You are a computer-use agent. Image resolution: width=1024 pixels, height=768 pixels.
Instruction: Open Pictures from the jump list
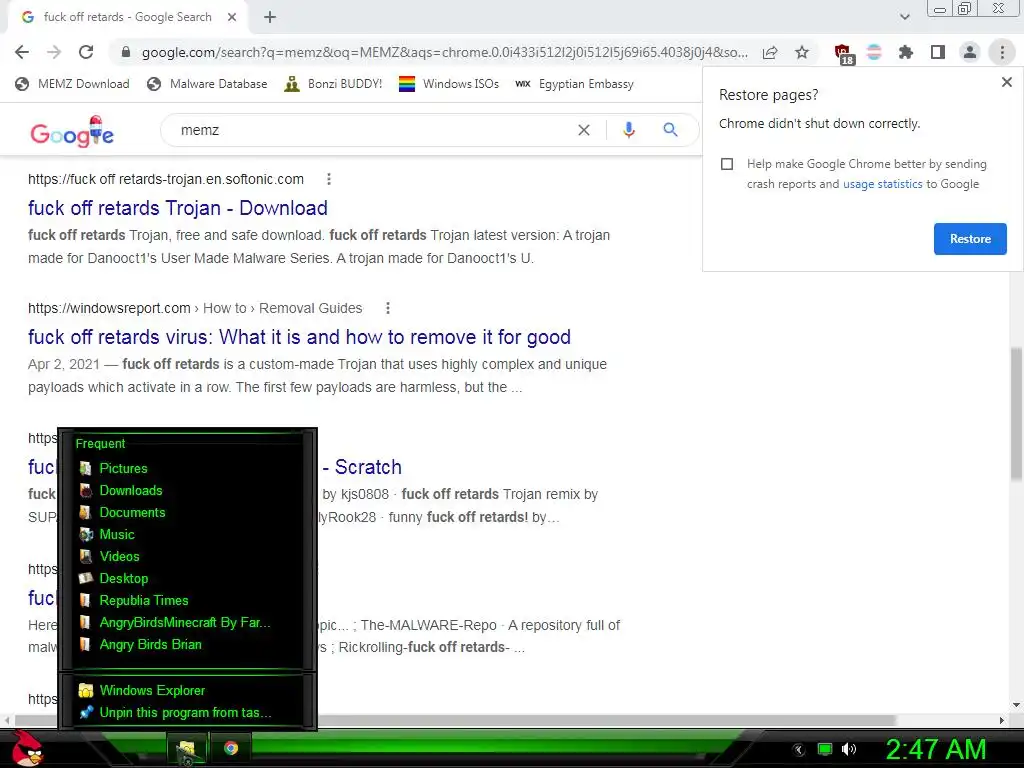(x=123, y=468)
